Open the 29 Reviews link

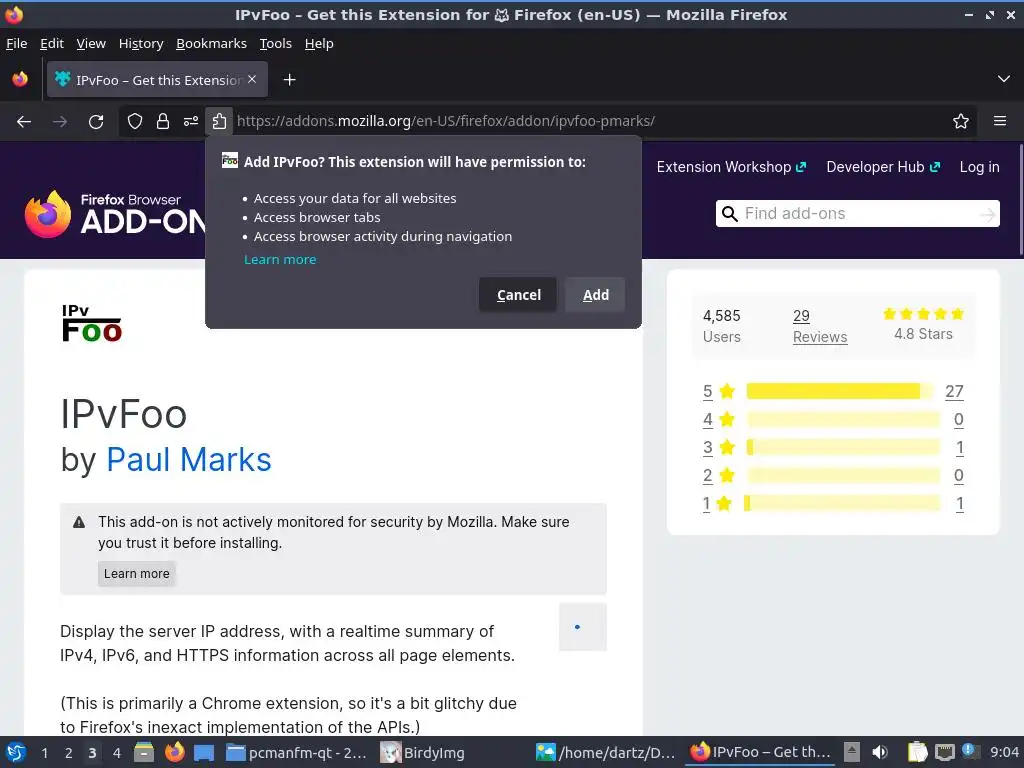pyautogui.click(x=820, y=326)
